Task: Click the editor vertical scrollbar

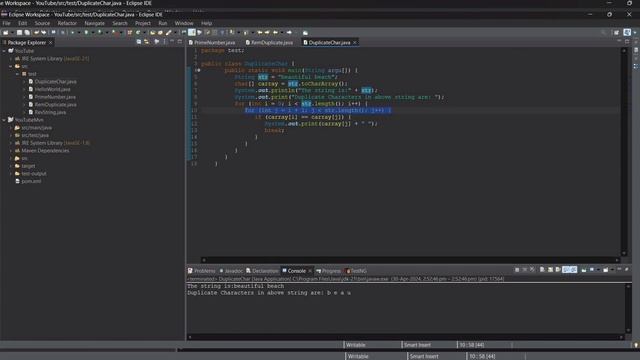Action: coord(624,152)
